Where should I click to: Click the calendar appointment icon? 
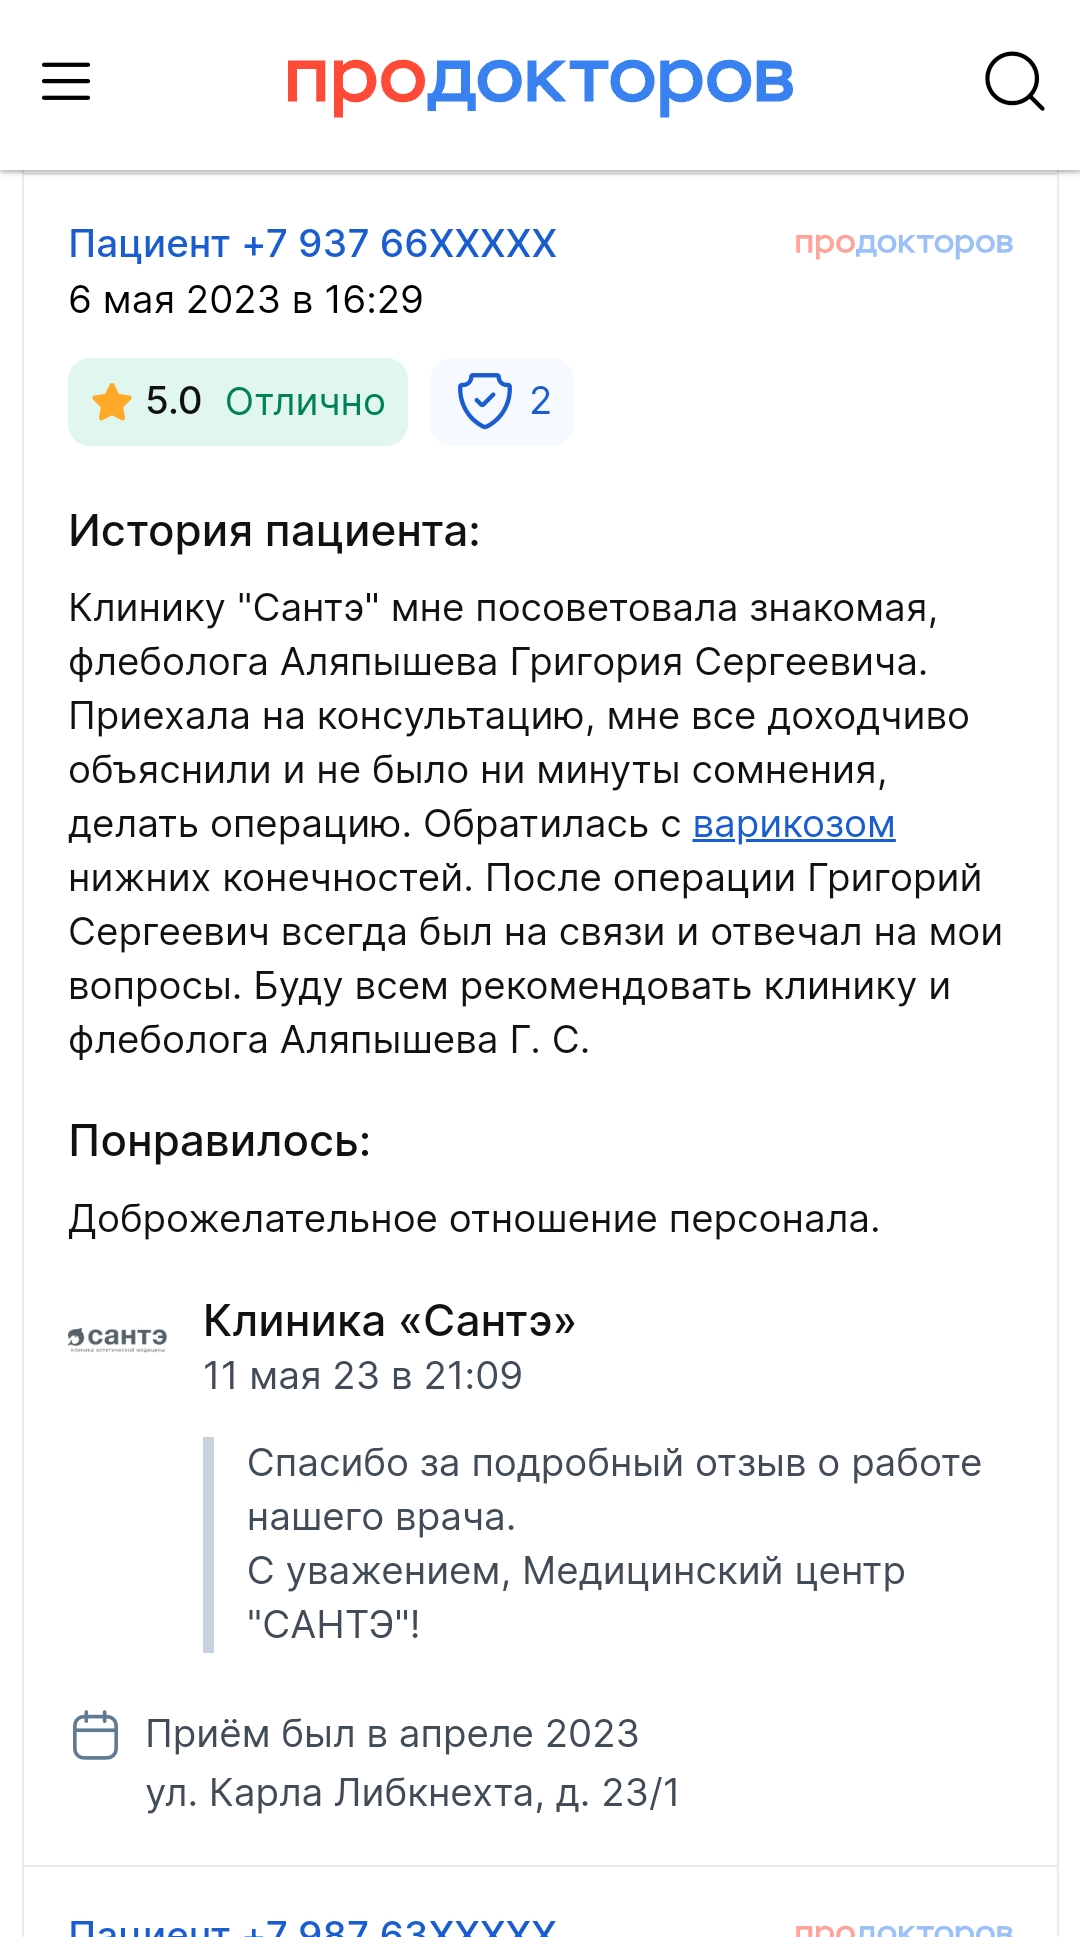click(x=96, y=1734)
